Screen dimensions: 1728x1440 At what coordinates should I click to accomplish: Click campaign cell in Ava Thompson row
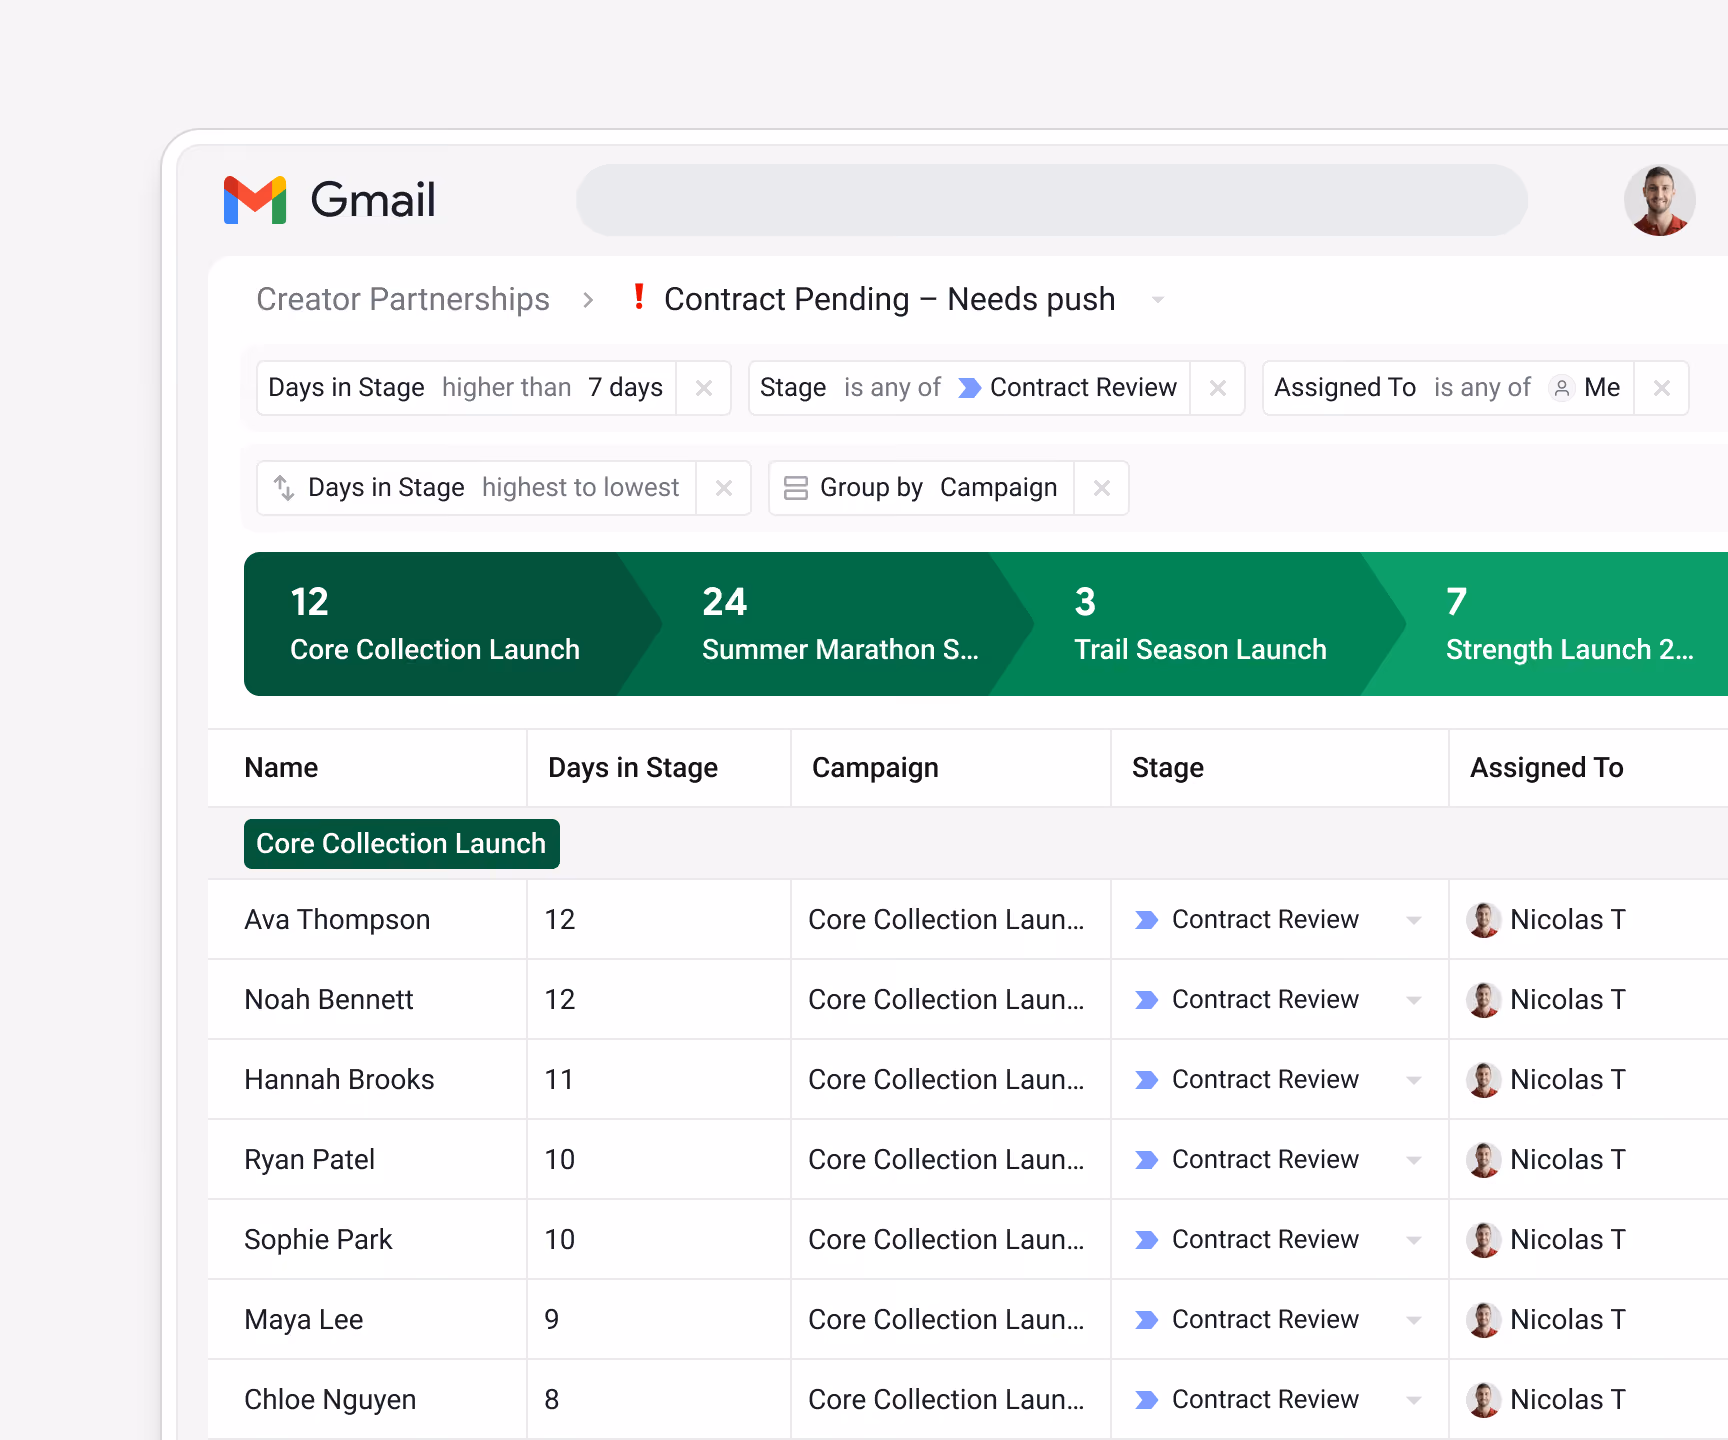coord(951,920)
